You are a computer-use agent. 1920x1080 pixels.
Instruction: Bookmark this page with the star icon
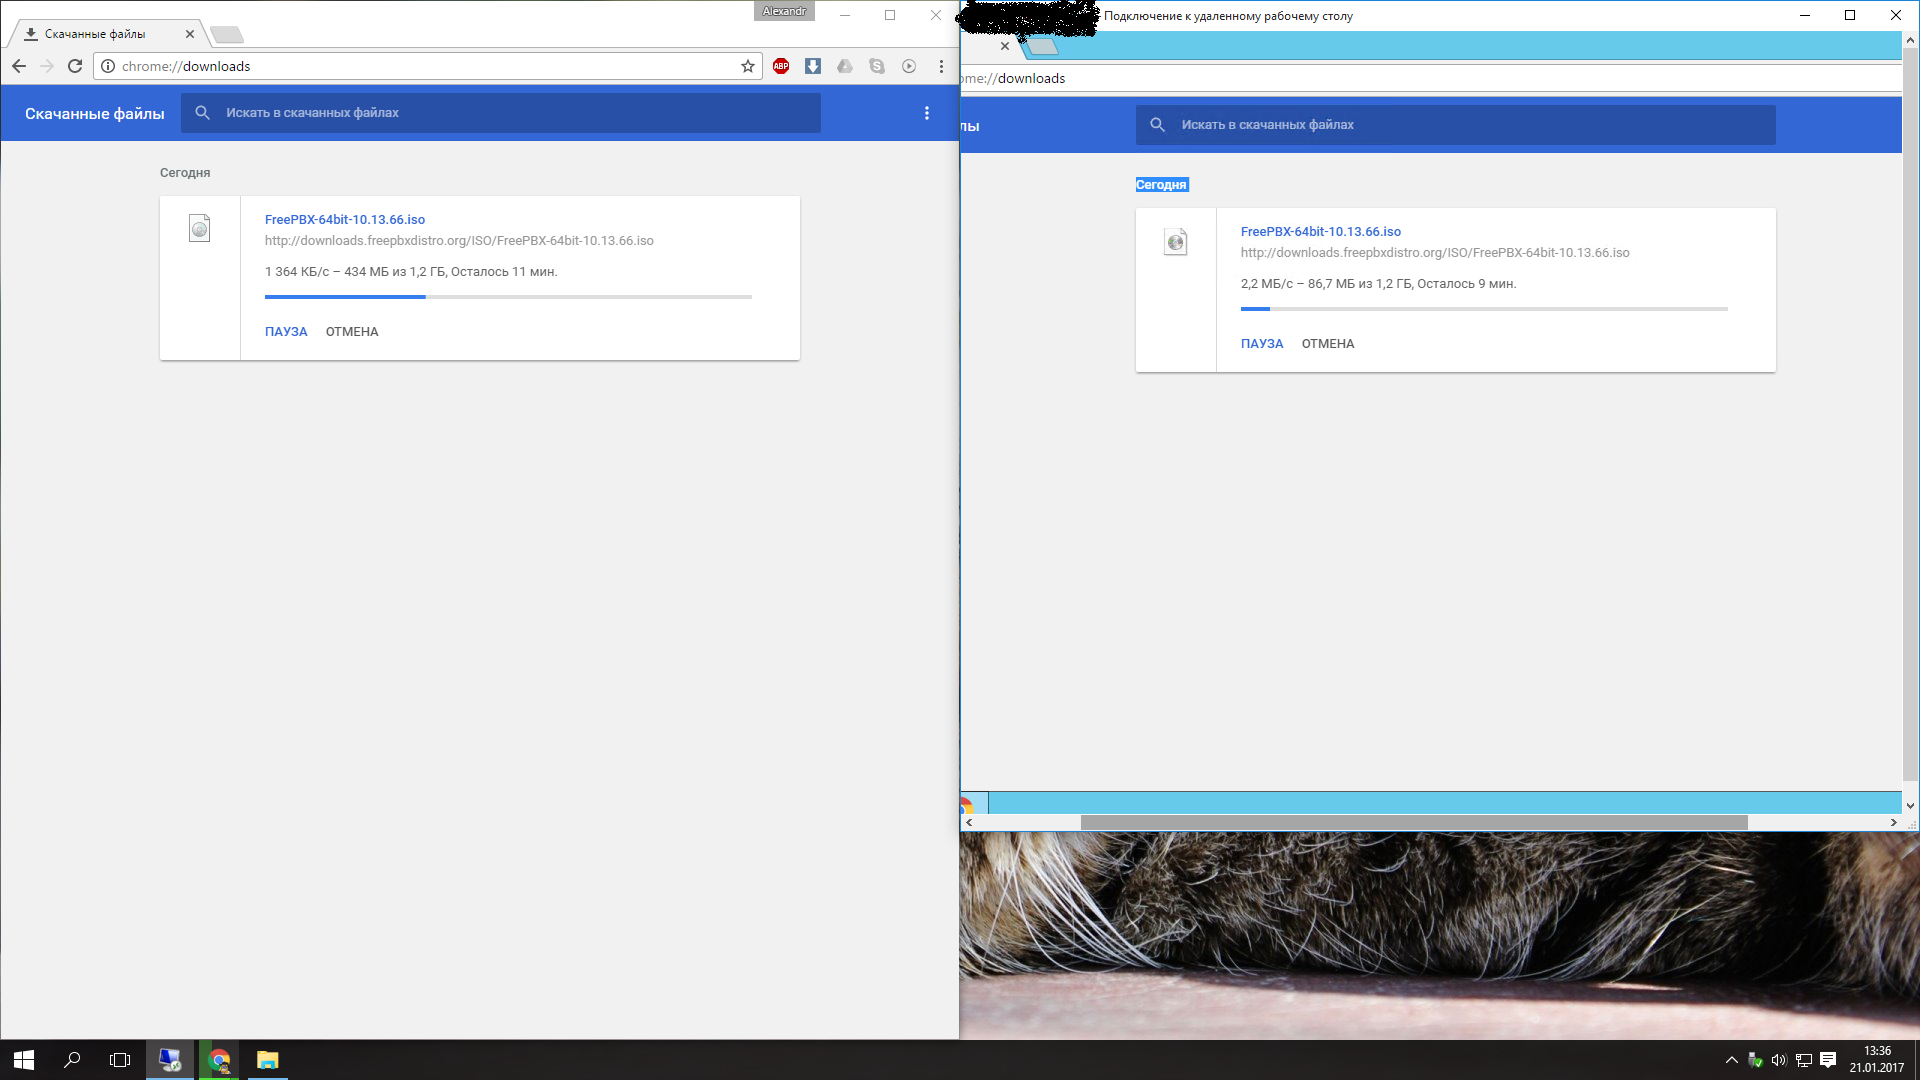(748, 66)
